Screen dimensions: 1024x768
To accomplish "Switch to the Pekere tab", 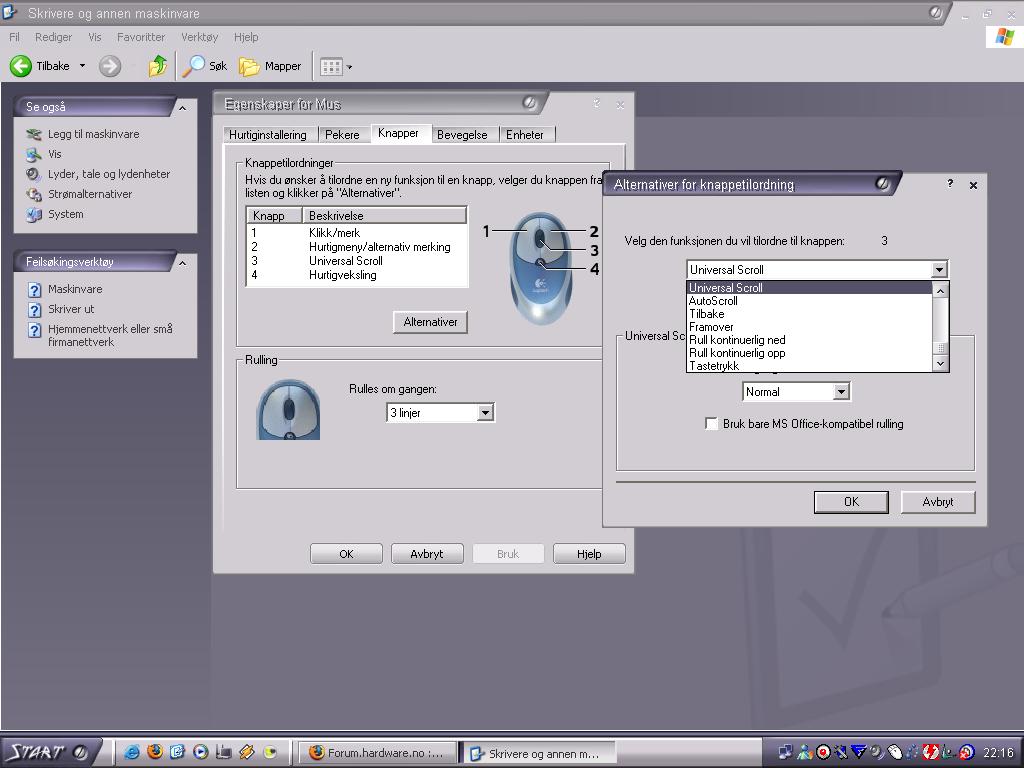I will (342, 135).
